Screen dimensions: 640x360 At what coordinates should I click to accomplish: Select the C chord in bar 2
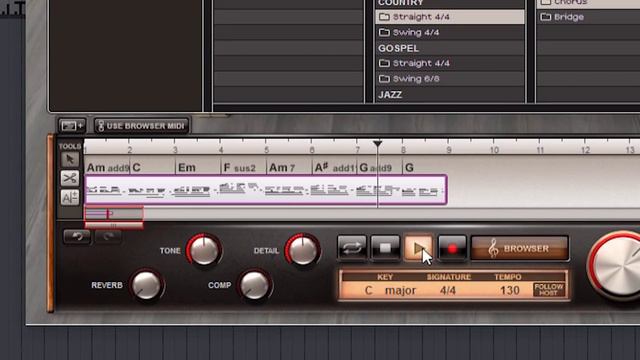click(x=137, y=167)
